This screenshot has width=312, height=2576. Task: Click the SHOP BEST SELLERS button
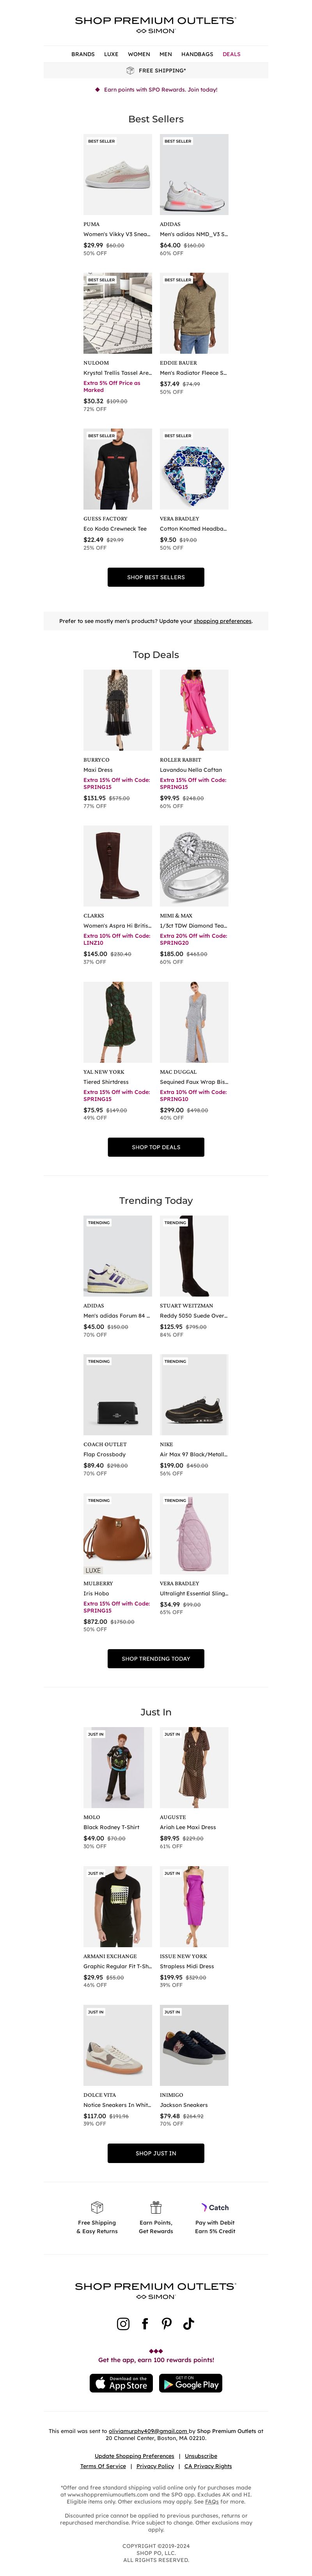156,577
